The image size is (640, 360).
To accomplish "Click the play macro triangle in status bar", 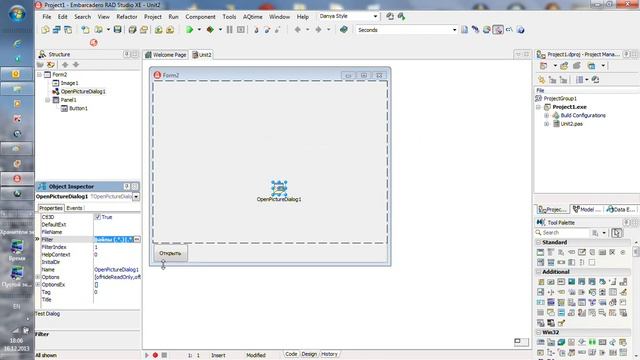I will (147, 355).
